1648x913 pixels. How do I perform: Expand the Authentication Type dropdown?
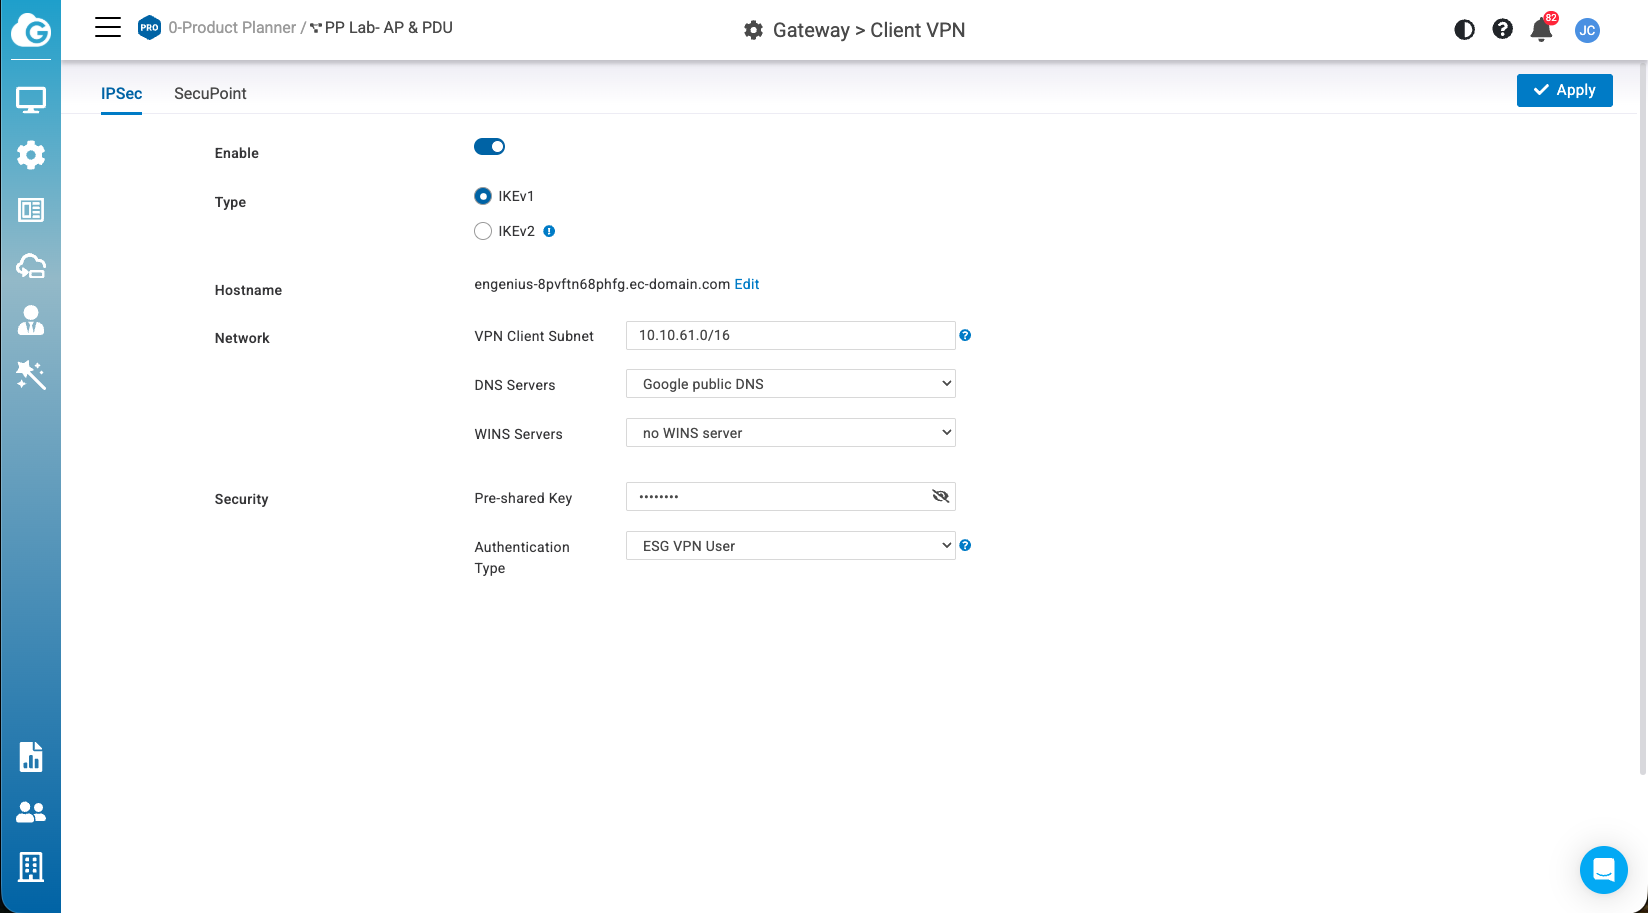tap(790, 546)
